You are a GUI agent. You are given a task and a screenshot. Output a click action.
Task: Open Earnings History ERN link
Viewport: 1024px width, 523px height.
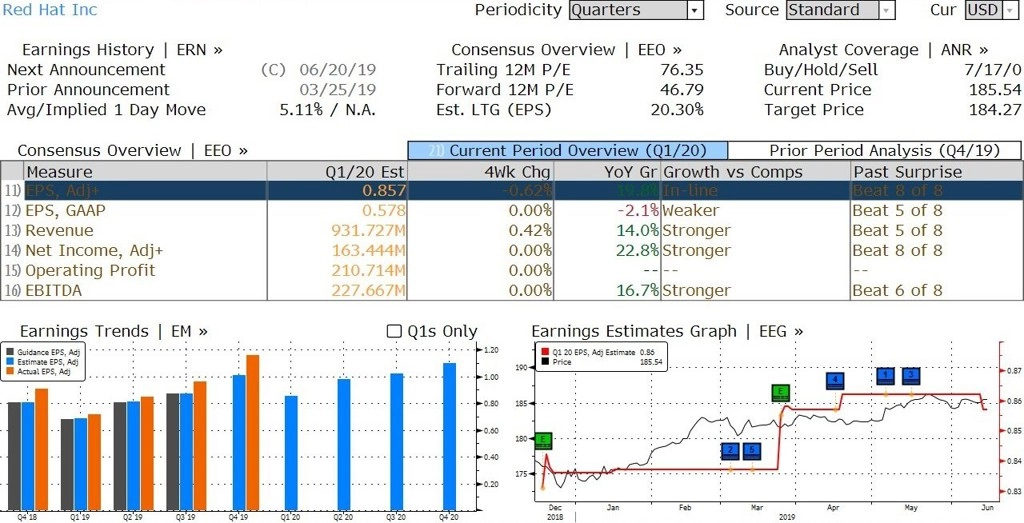(x=122, y=50)
